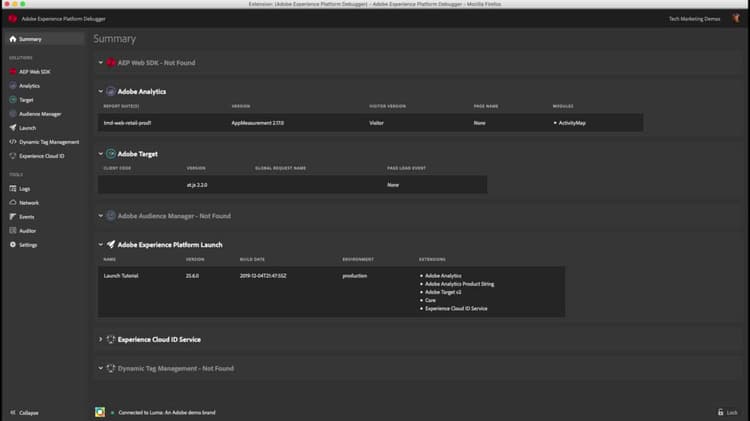Click the Adobe Audience Manager section icon
Screen dimensions: 750x421
coord(111,216)
